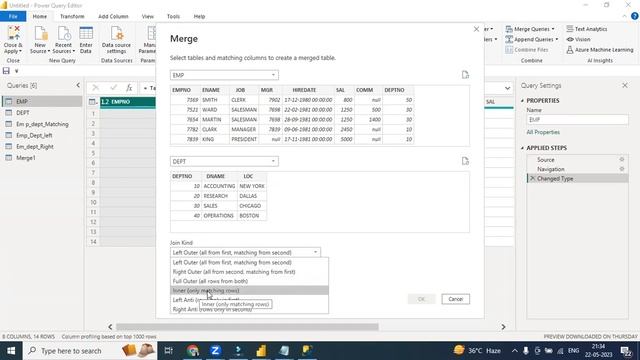This screenshot has height=360, width=640.
Task: Open the DEPT second table dropdown
Action: (224, 161)
